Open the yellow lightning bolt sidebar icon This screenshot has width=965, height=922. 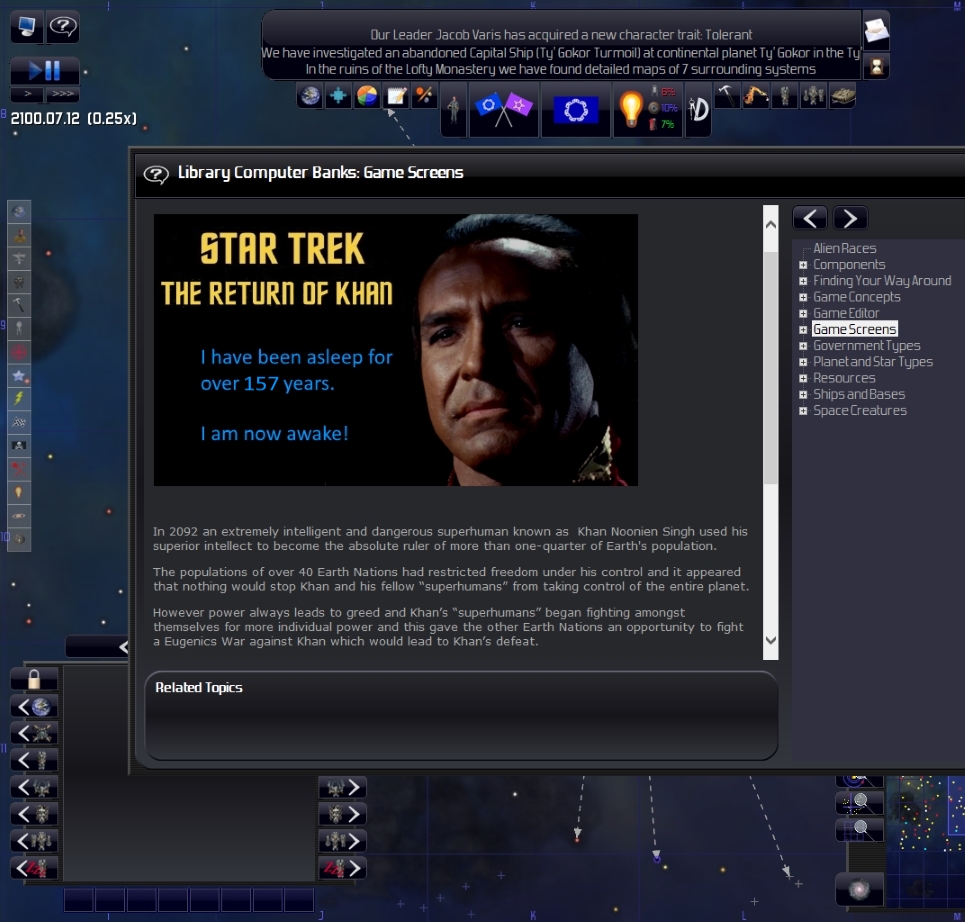(19, 399)
